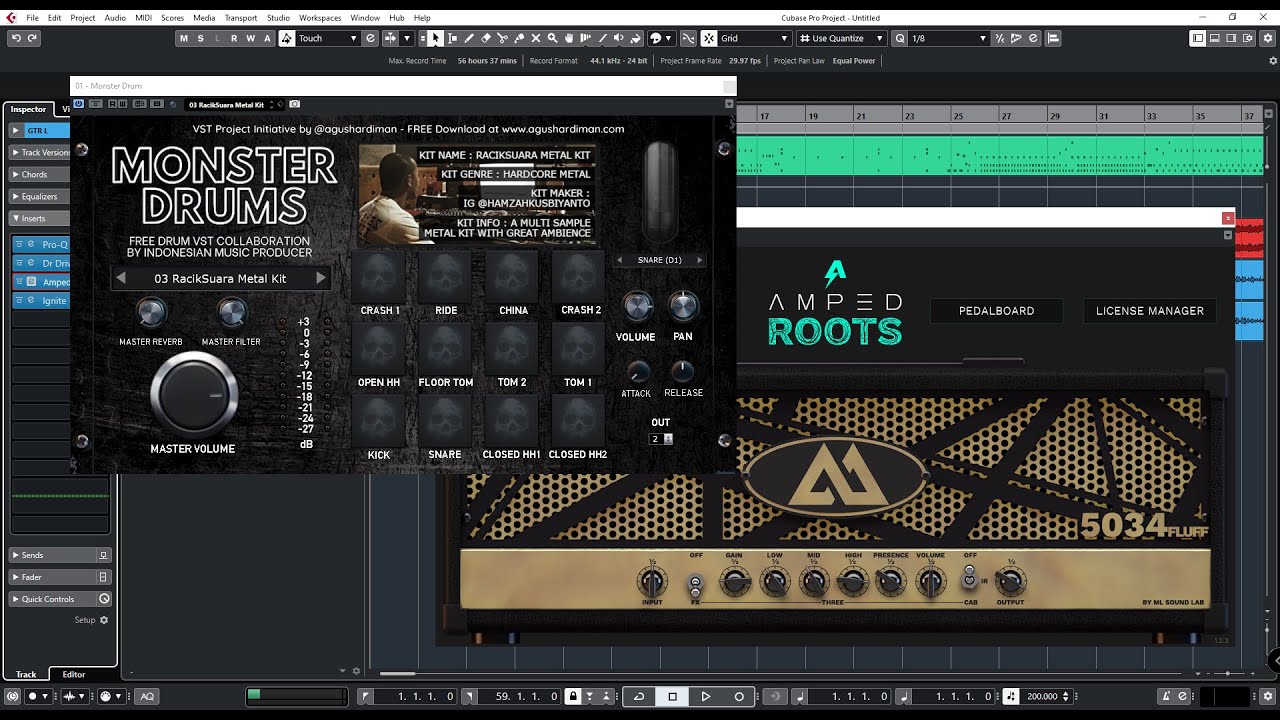The height and width of the screenshot is (720, 1280).
Task: Select the Object Selection arrow tool
Action: [435, 38]
